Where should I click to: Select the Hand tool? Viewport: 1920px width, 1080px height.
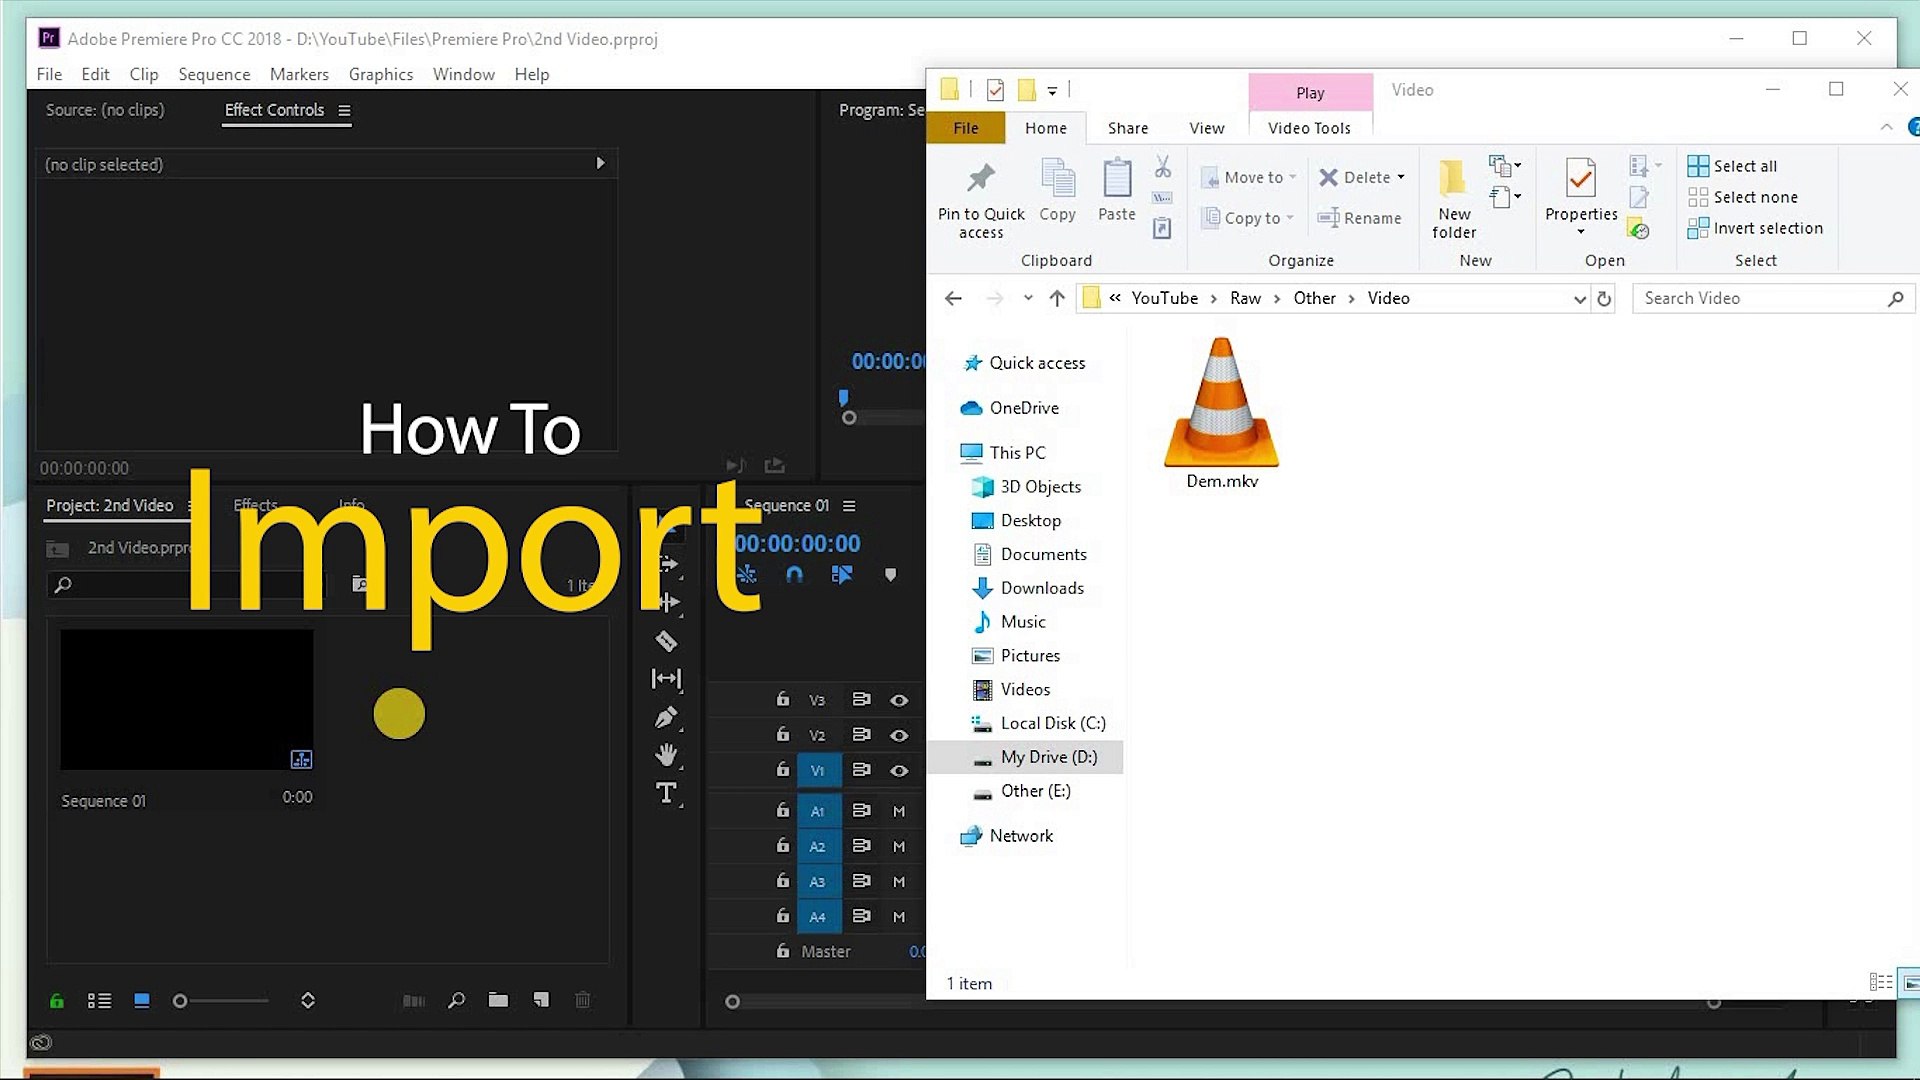click(666, 755)
